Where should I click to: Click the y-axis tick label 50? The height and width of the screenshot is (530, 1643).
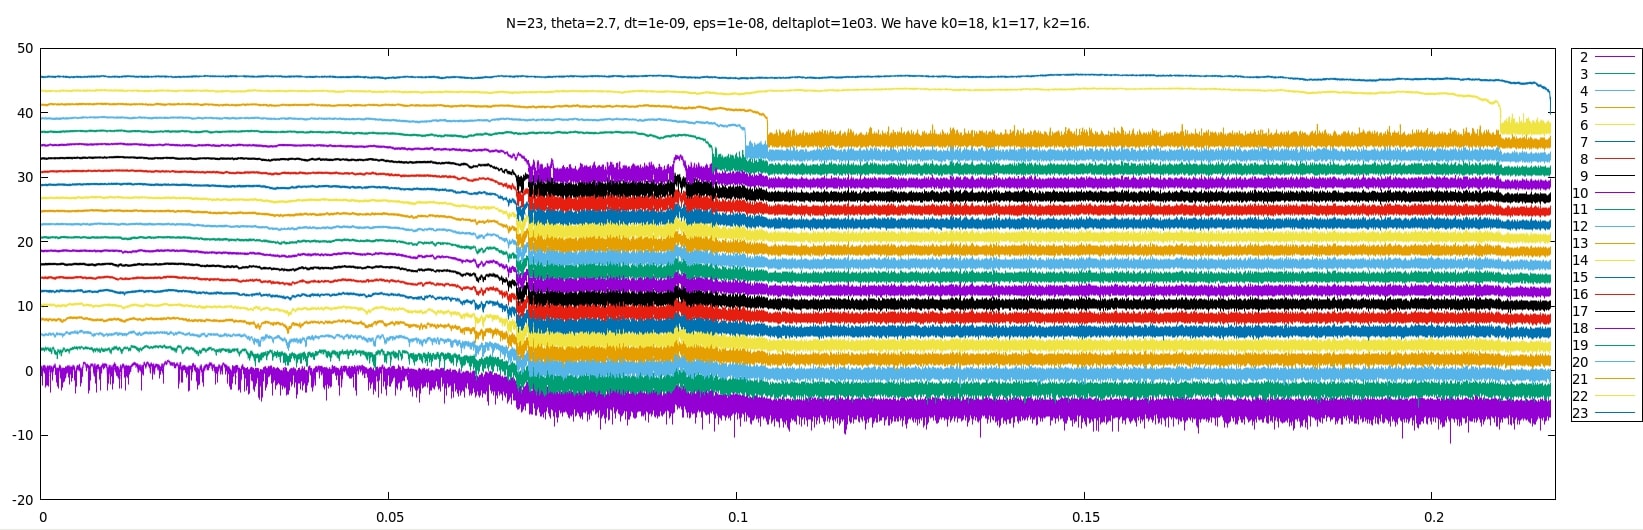point(25,49)
